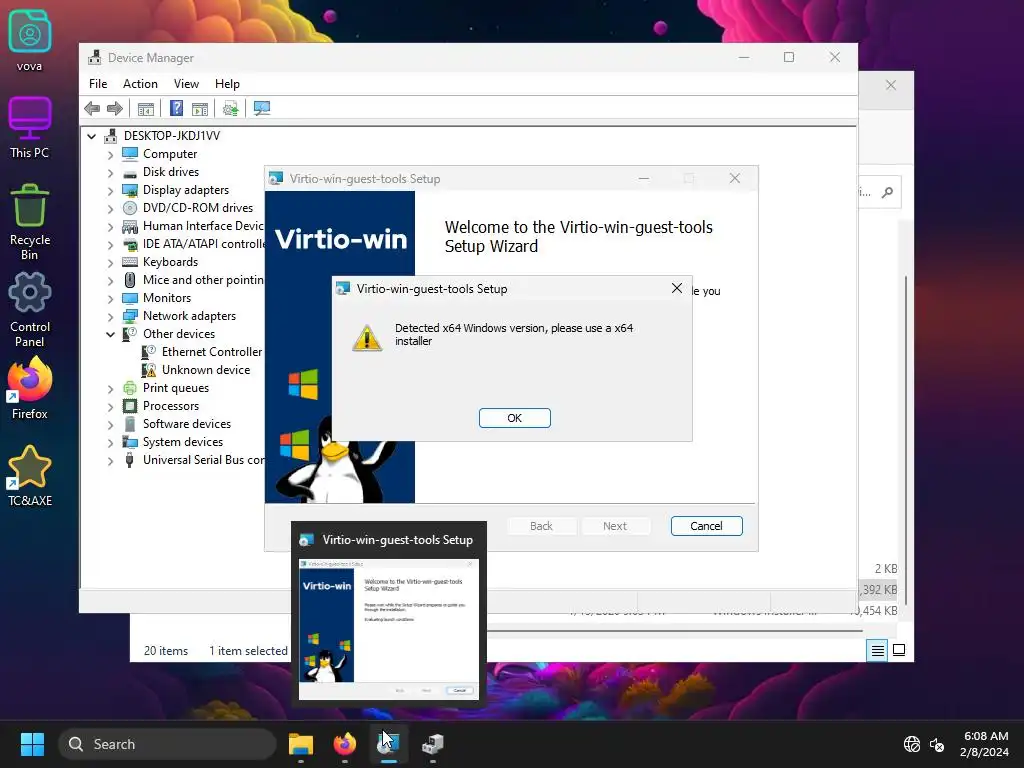Screen dimensions: 1024x768
Task: Click the Device Manager taskbar icon
Action: click(432, 744)
